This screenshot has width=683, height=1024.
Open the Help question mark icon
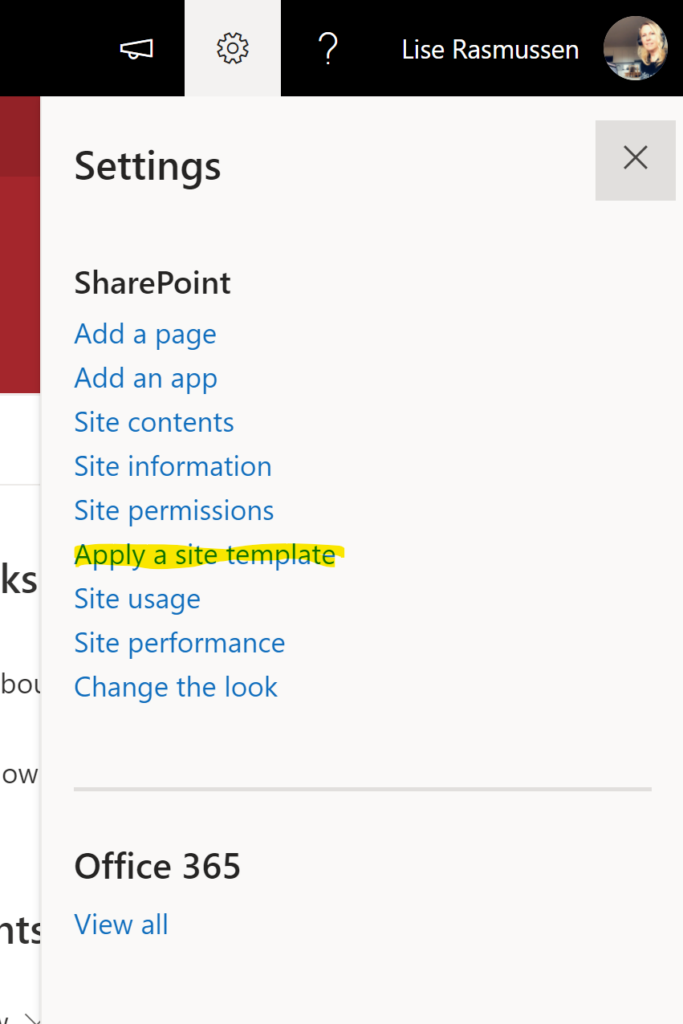pos(328,48)
